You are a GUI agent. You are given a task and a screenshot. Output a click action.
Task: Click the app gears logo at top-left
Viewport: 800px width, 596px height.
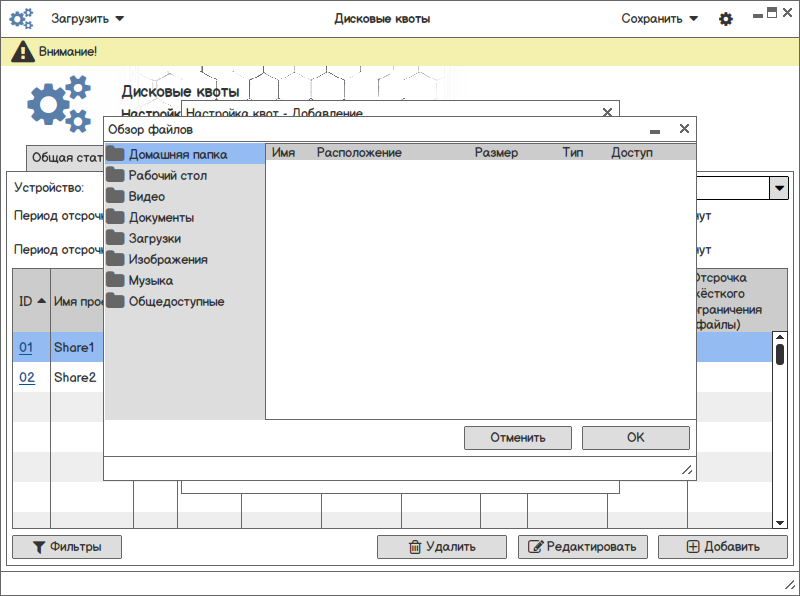[x=21, y=19]
